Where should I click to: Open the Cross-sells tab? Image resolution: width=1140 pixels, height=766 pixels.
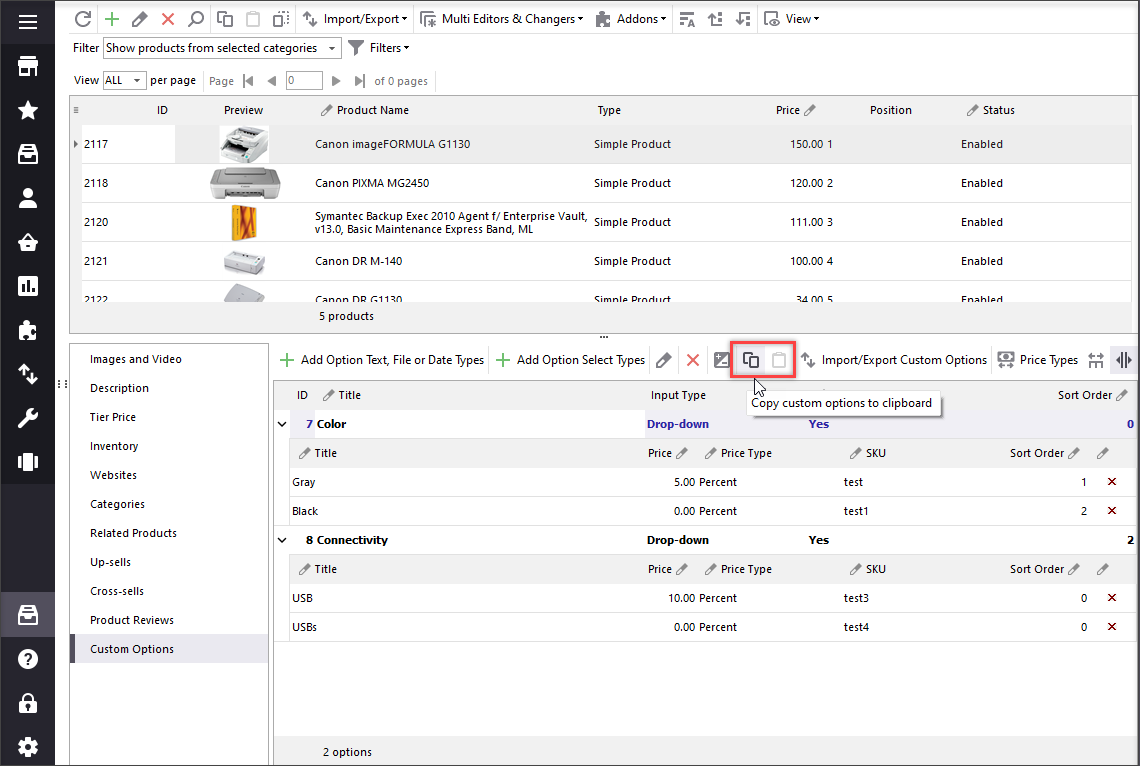pyautogui.click(x=117, y=592)
